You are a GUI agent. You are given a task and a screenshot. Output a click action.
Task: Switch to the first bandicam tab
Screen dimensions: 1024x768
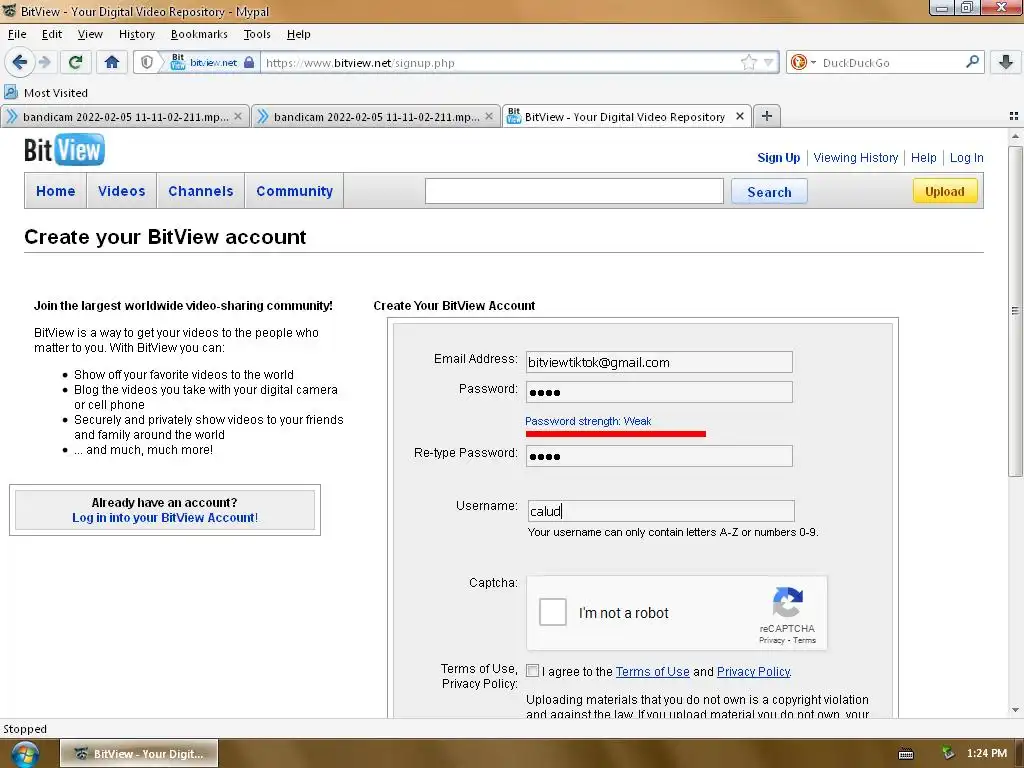pos(125,116)
